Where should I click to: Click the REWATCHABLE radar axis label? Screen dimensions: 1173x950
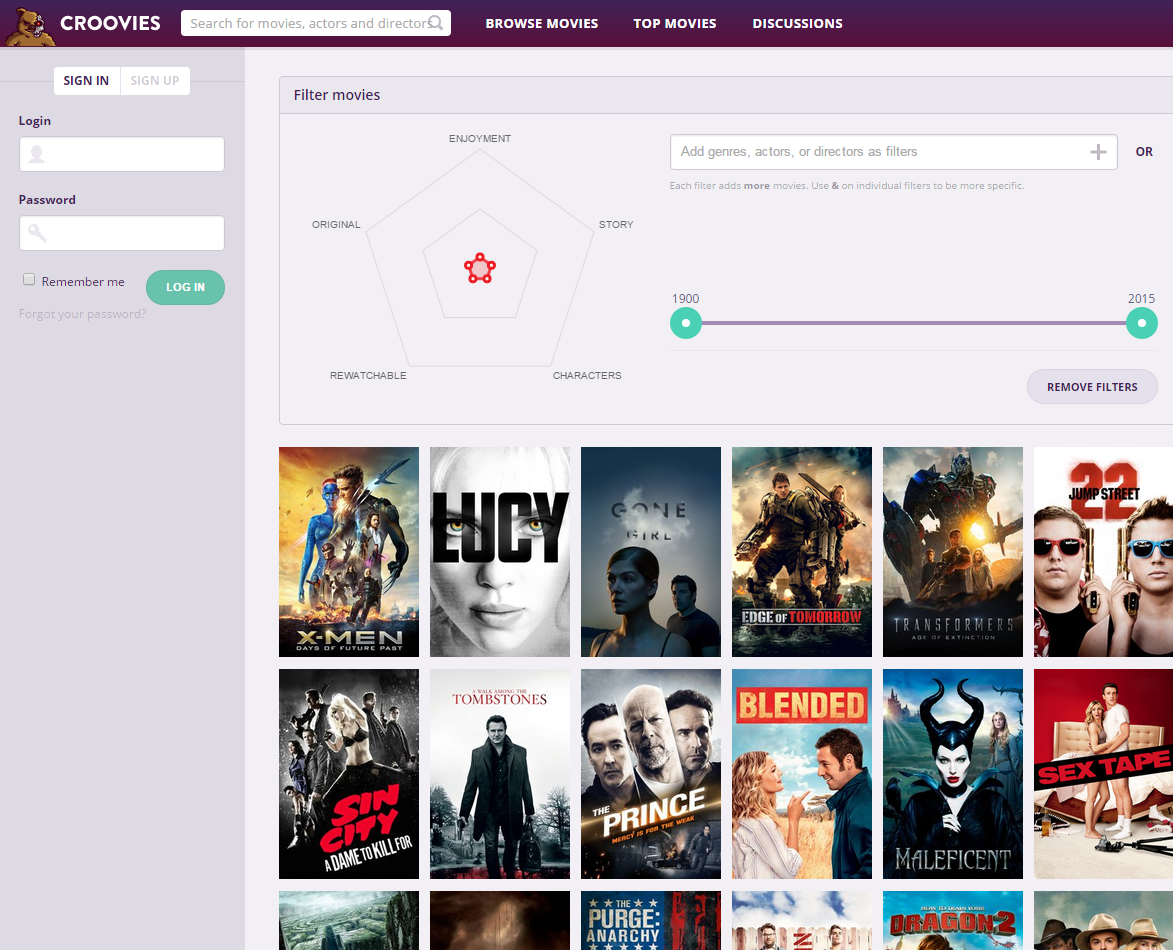[368, 376]
